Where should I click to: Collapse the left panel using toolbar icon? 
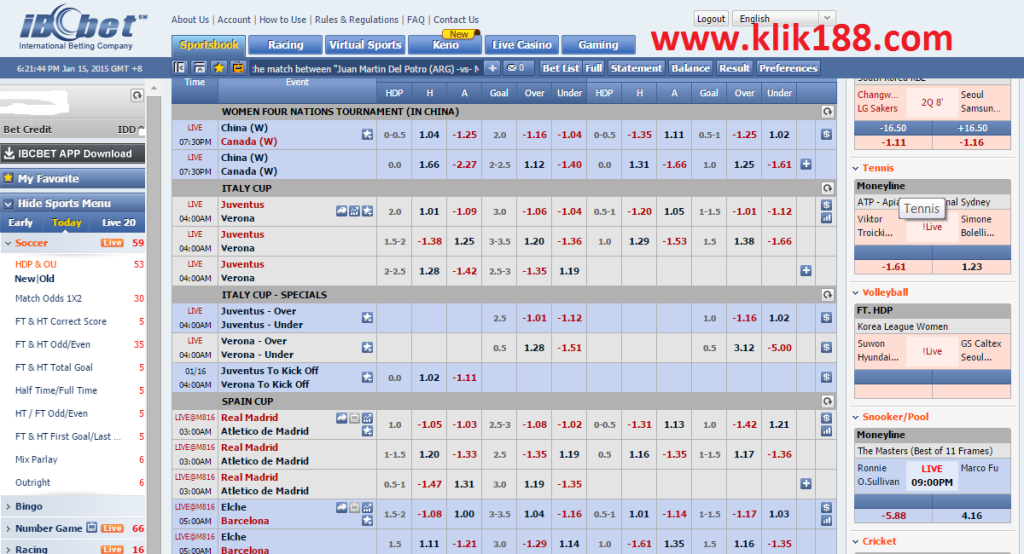pyautogui.click(x=180, y=68)
